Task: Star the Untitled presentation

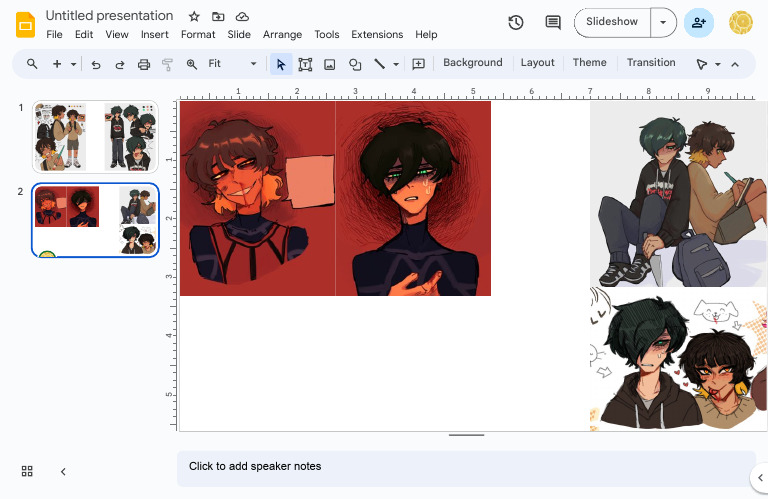Action: tap(194, 17)
